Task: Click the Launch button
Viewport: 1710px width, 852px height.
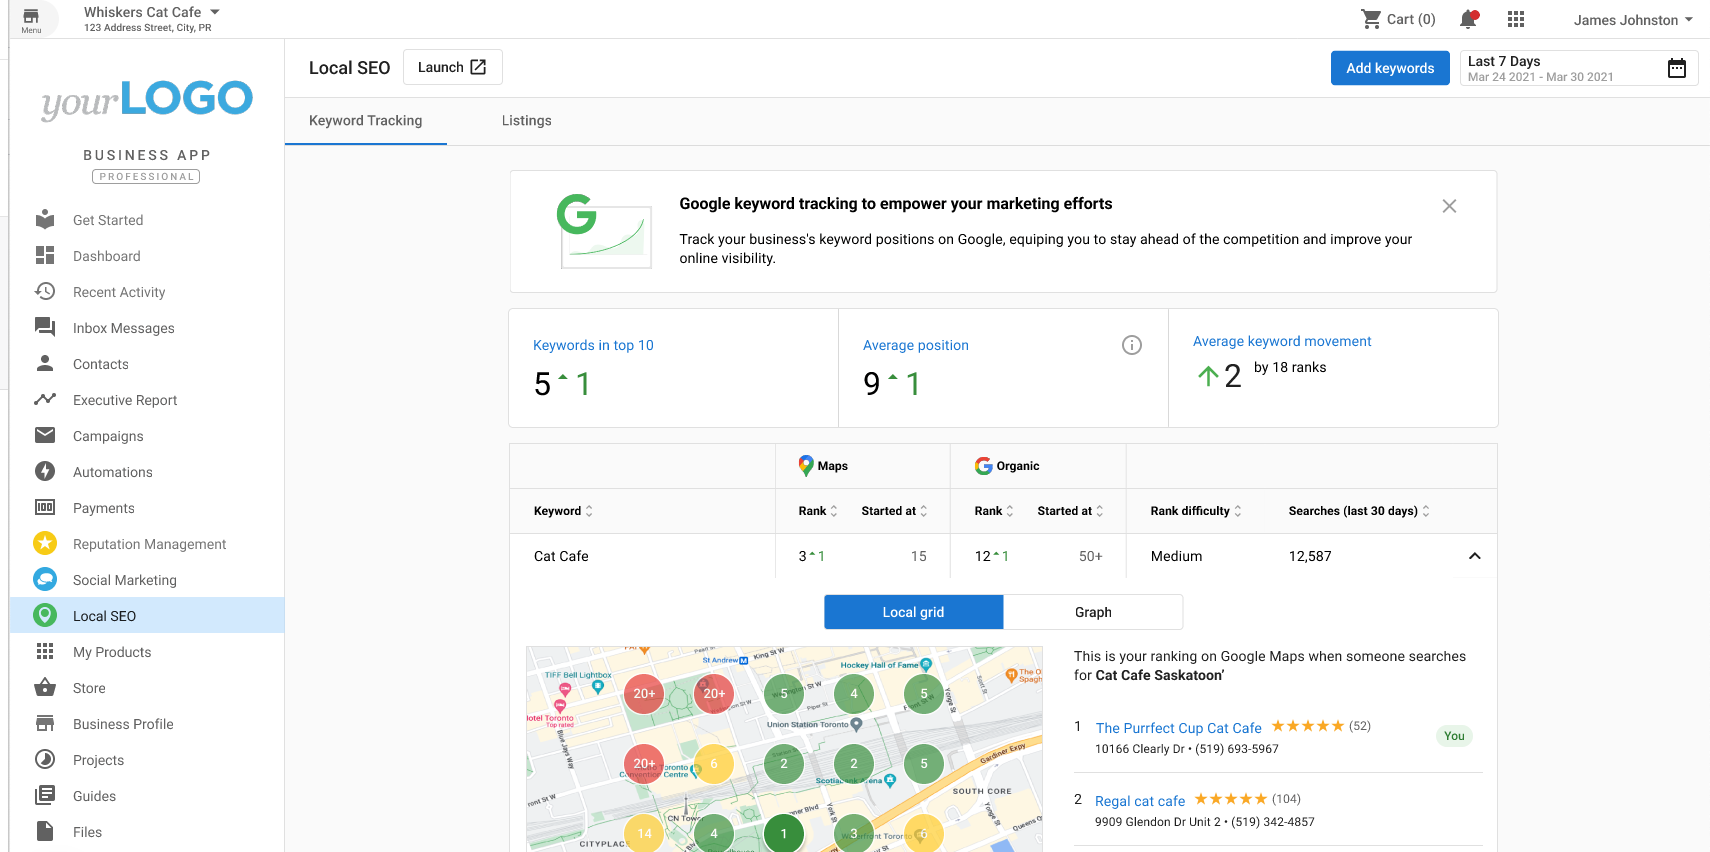Action: click(x=452, y=67)
